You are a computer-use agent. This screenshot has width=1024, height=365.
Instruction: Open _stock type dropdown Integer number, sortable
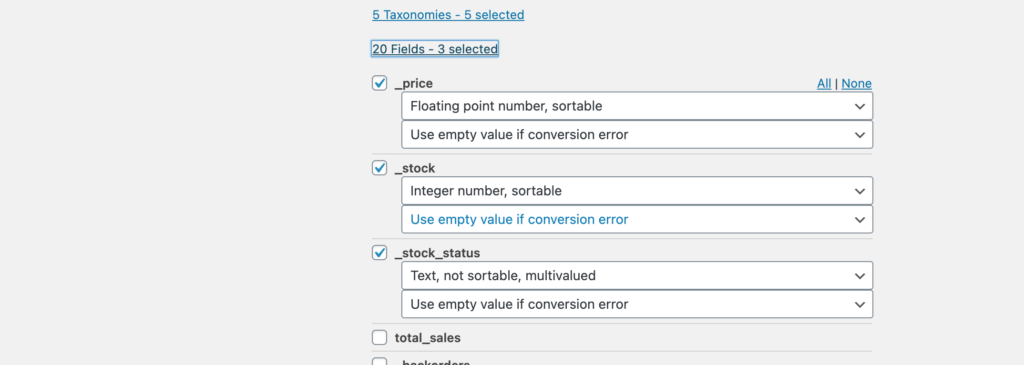637,191
